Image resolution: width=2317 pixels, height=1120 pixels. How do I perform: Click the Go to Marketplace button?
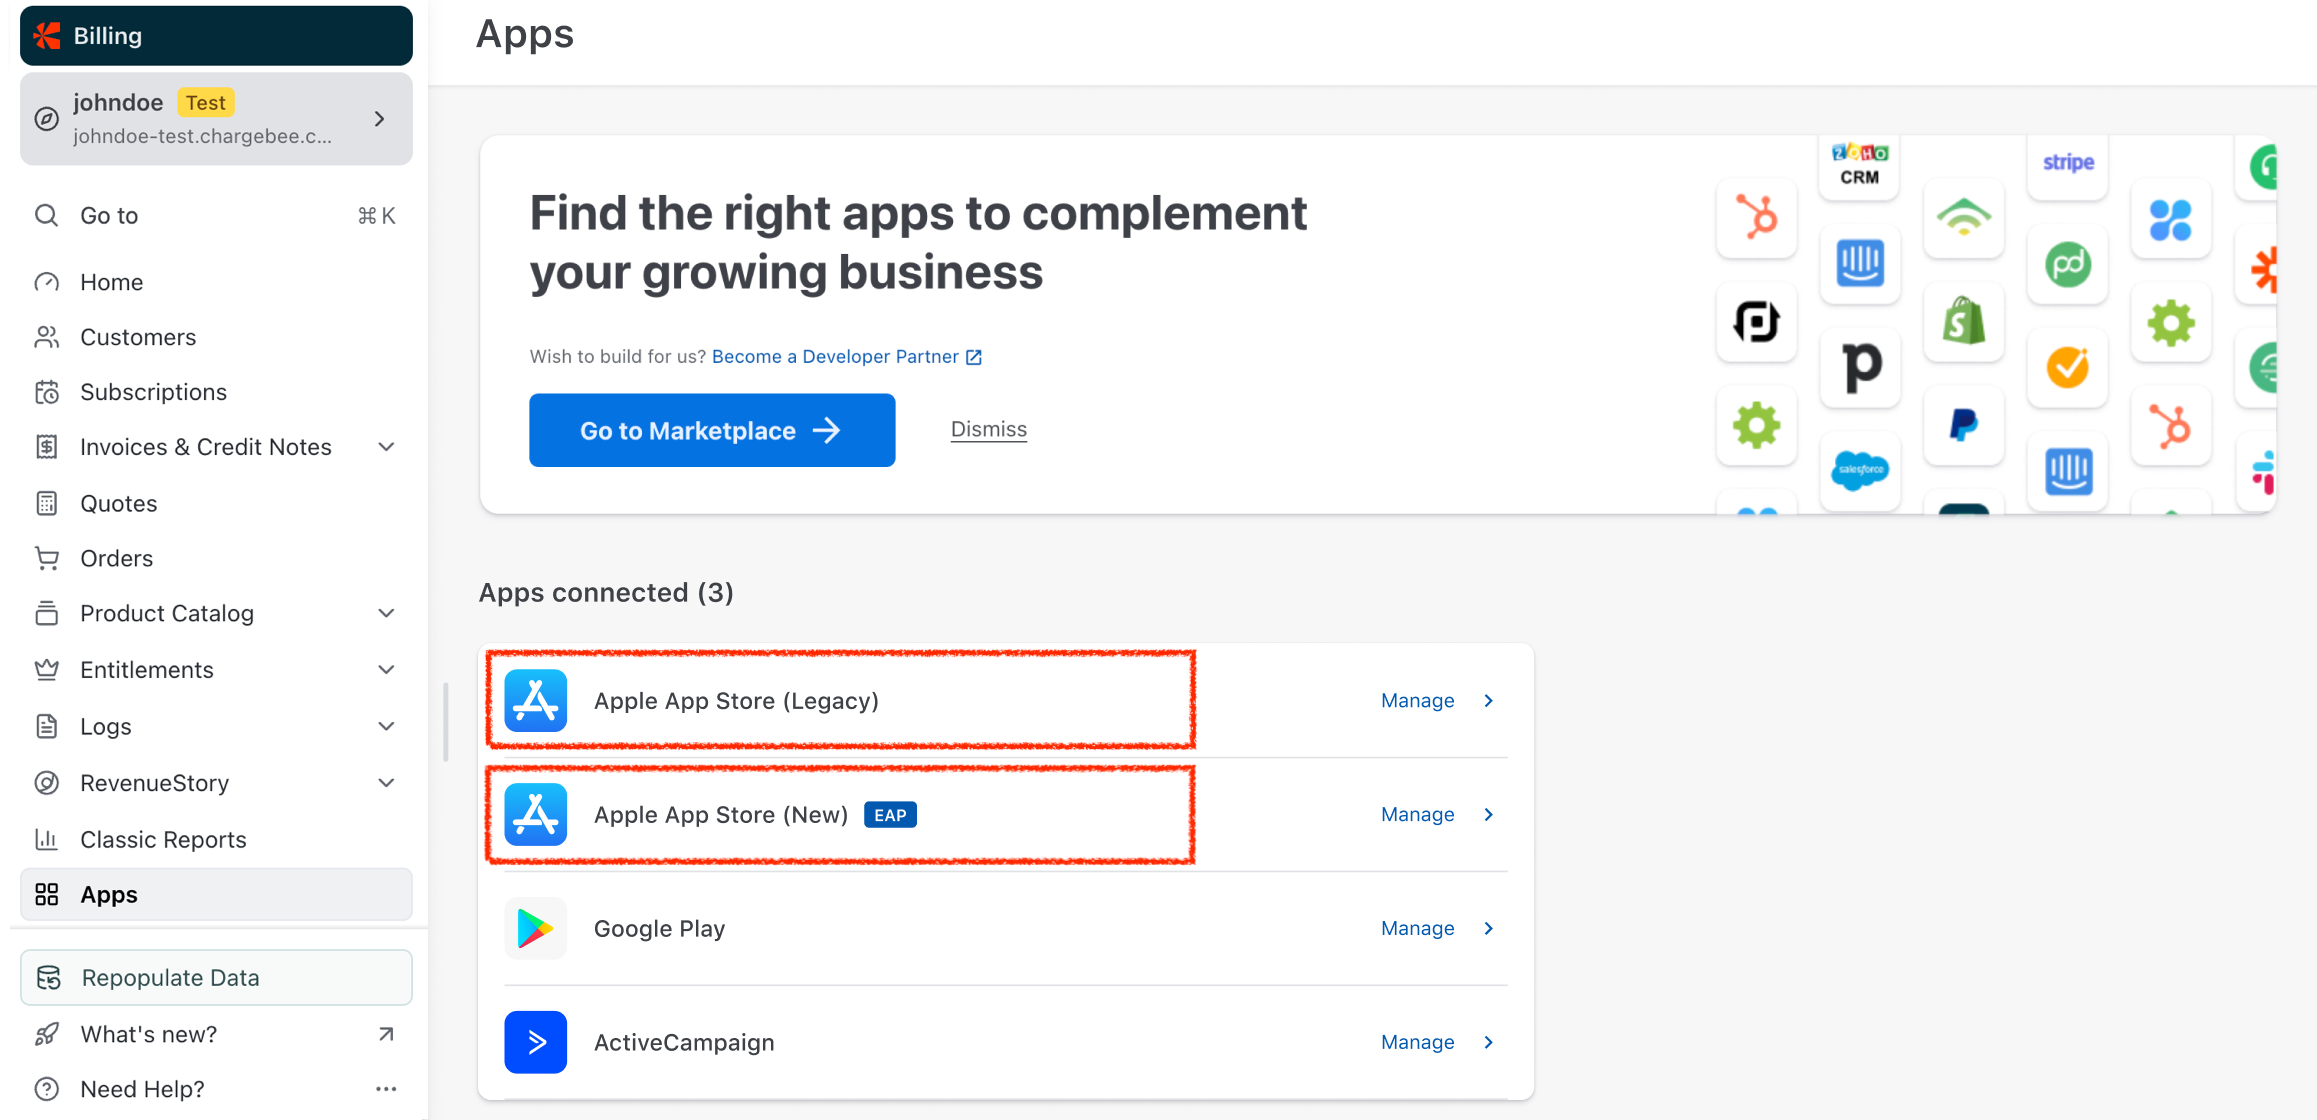(x=711, y=430)
